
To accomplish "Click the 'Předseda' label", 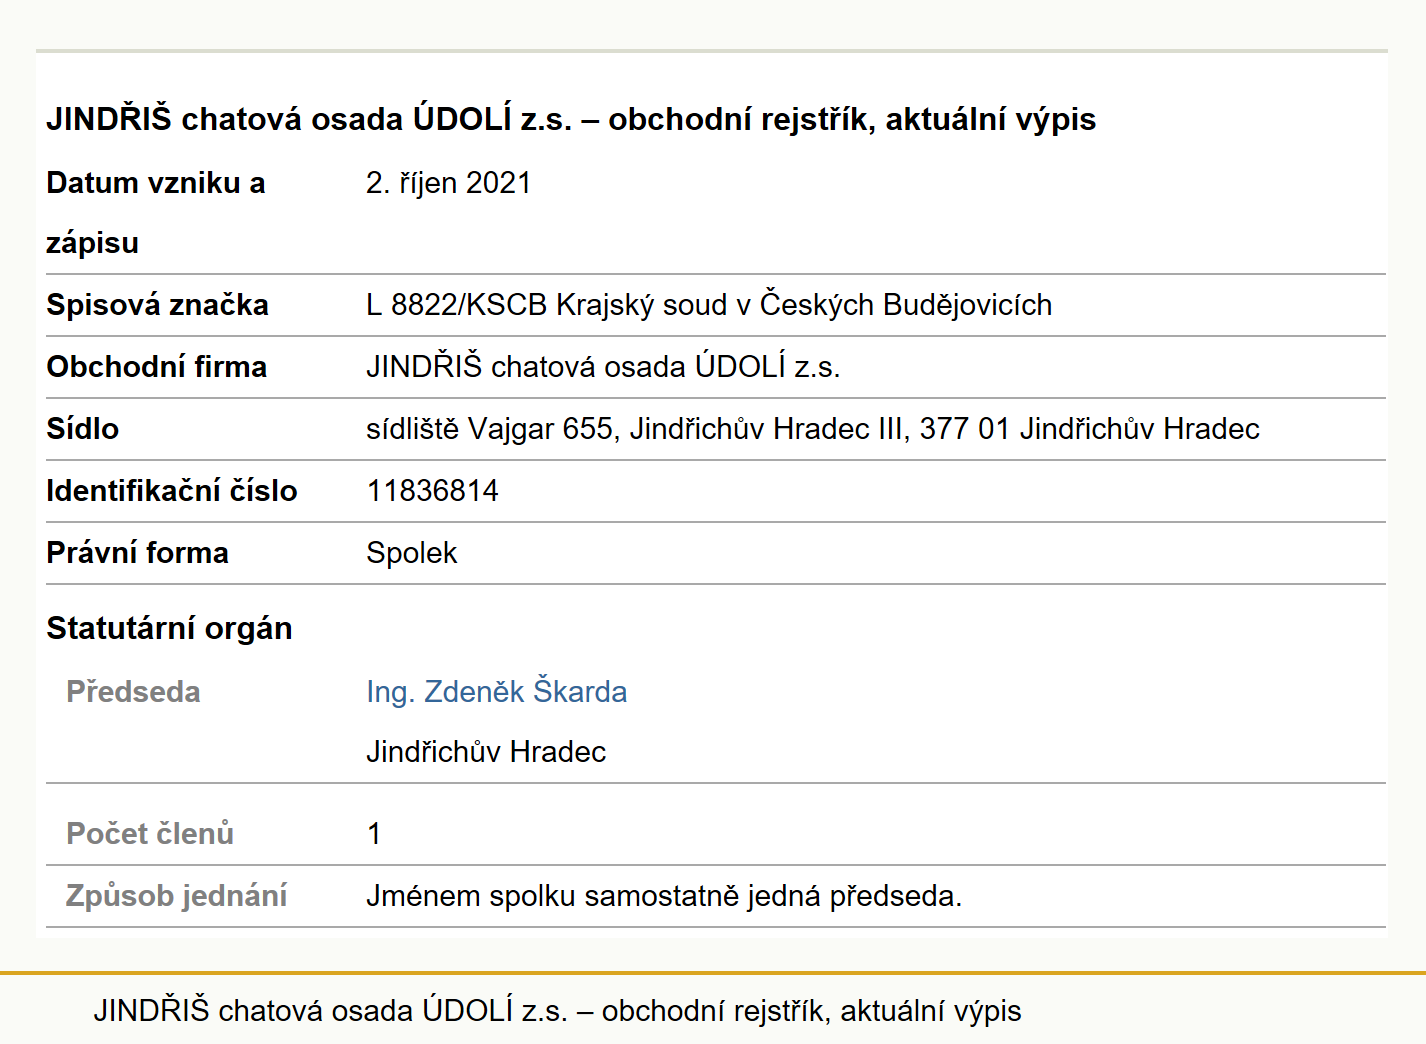I will tap(133, 691).
